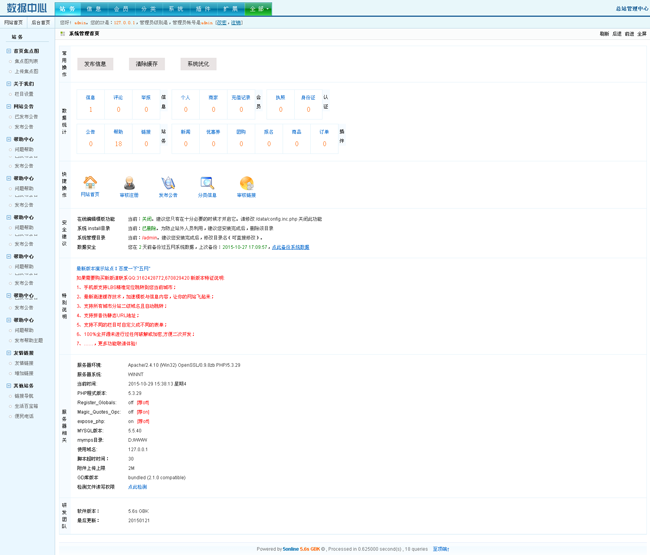Open 后台首页 tab below the logo
The width and height of the screenshot is (650, 555).
41,22
